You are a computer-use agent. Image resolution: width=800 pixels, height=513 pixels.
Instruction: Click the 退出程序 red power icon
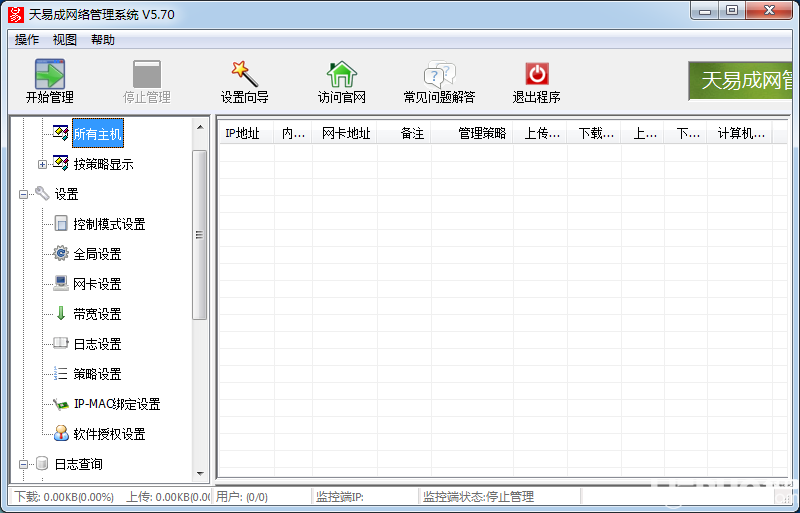click(537, 74)
